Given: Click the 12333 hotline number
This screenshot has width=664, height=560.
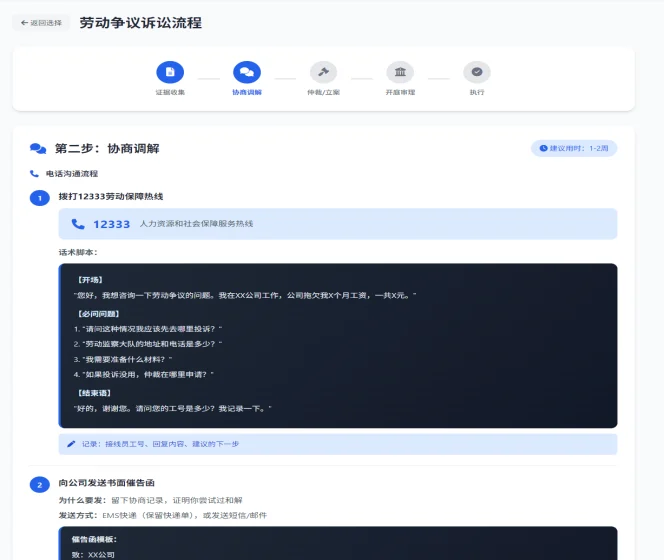Looking at the screenshot, I should click(111, 224).
